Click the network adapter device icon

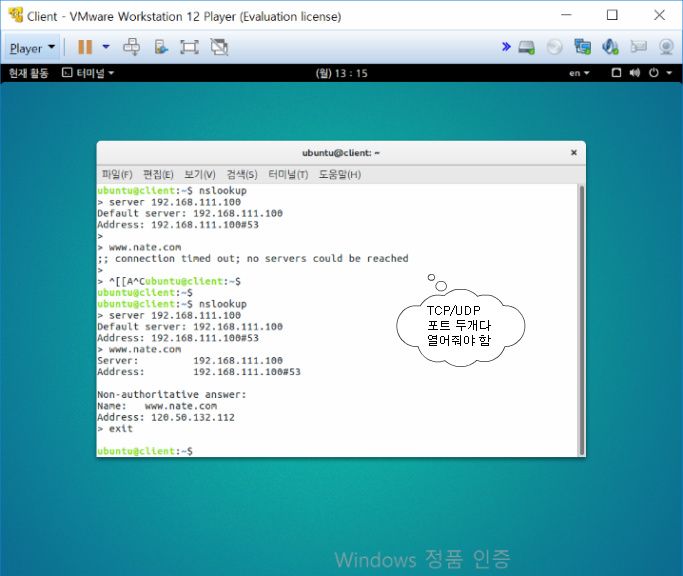point(582,47)
